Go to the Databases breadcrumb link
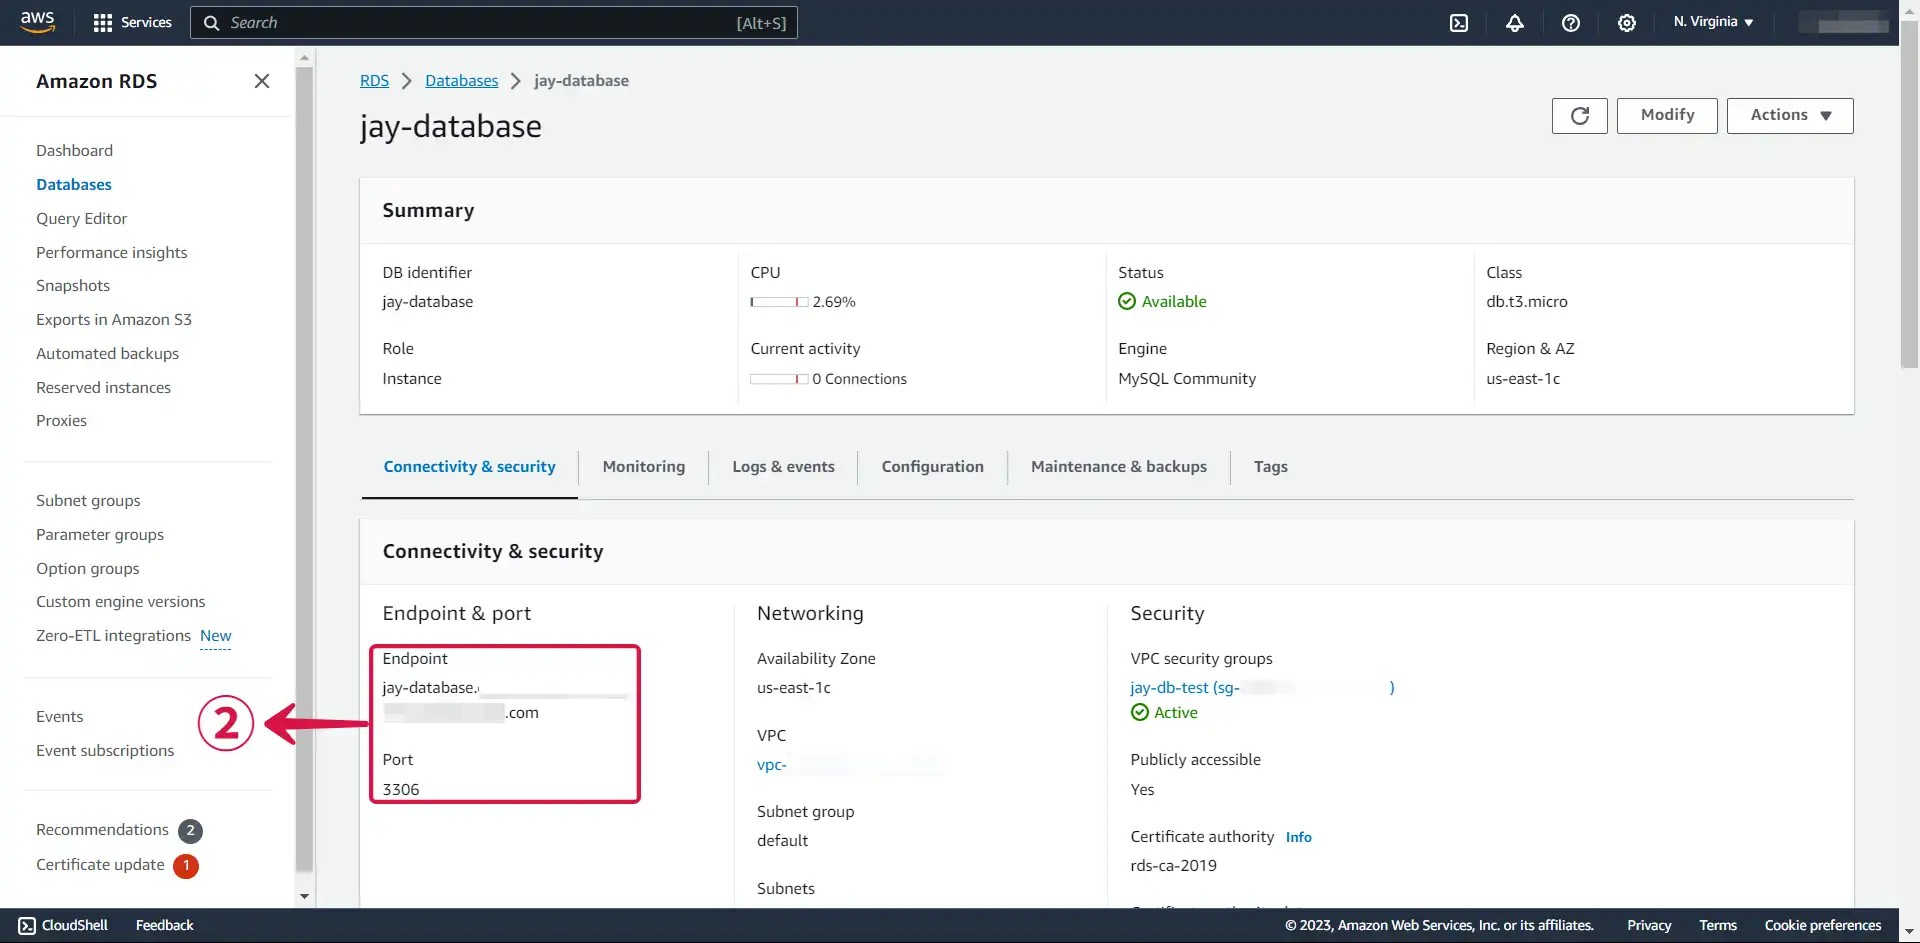The width and height of the screenshot is (1920, 943). (x=461, y=81)
